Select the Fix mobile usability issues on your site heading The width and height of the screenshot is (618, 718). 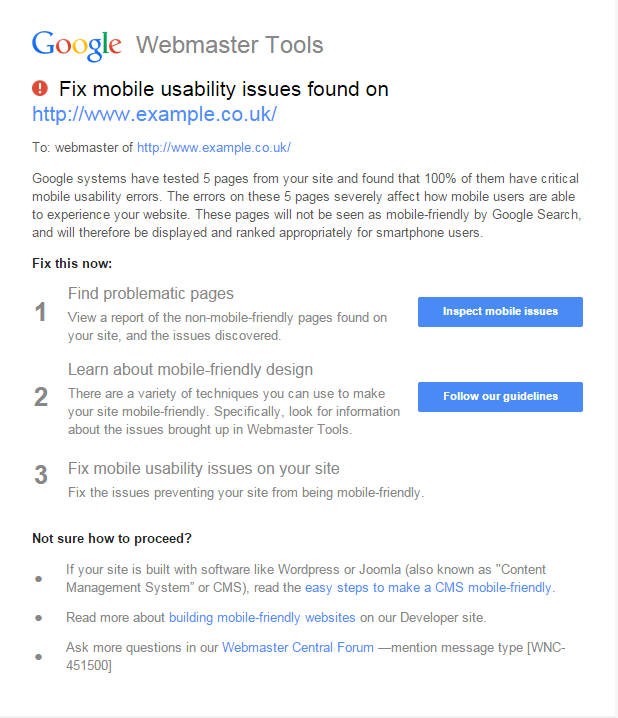click(204, 468)
